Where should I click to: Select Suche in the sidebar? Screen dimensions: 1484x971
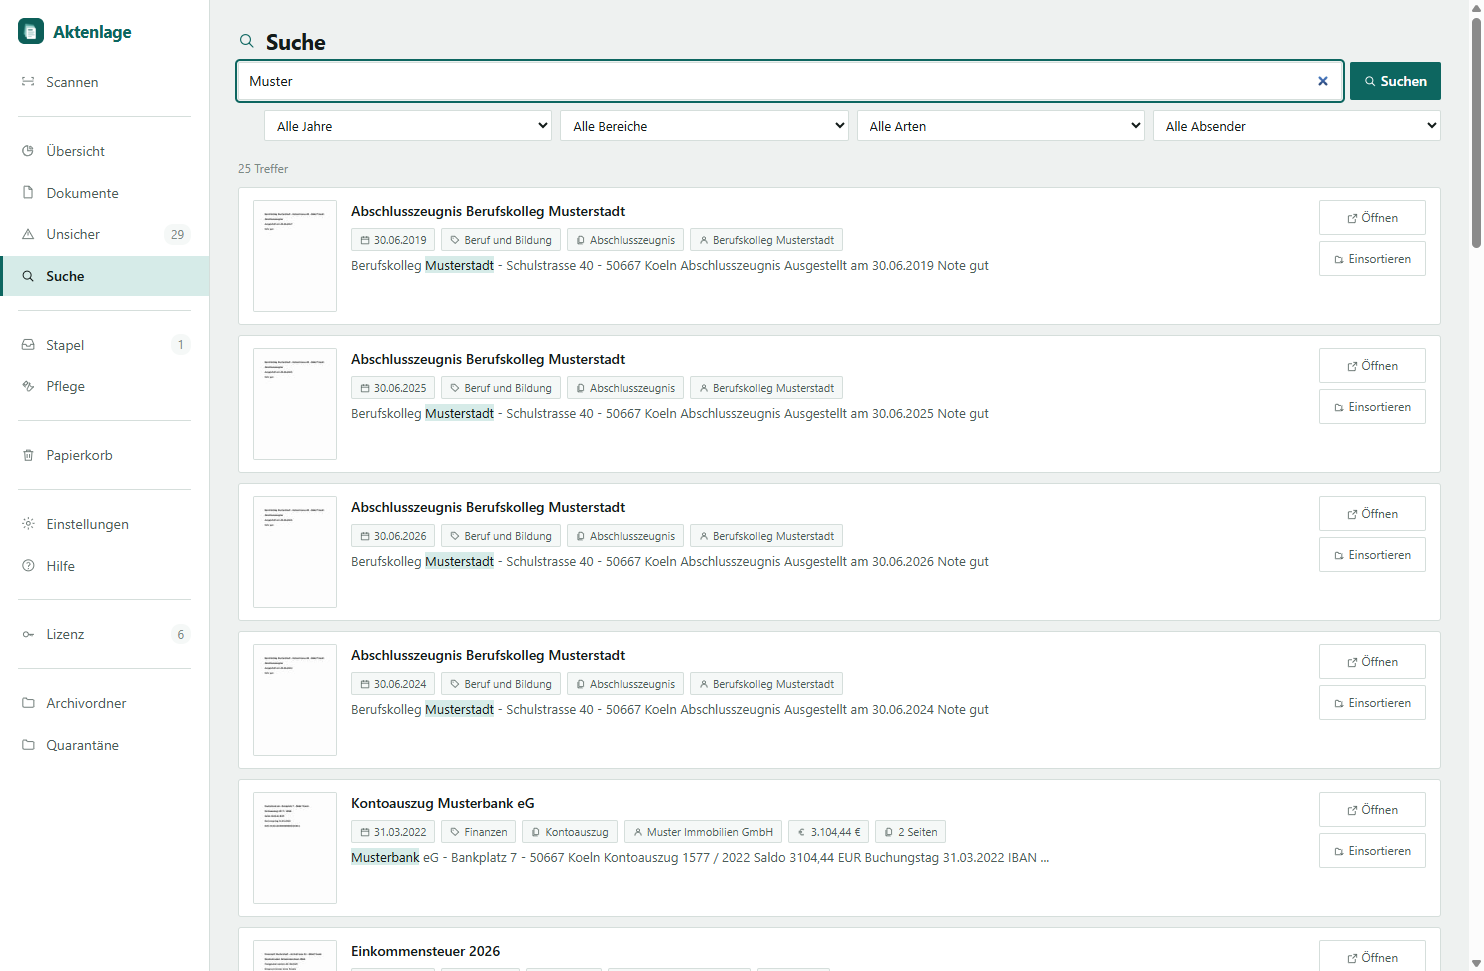104,276
